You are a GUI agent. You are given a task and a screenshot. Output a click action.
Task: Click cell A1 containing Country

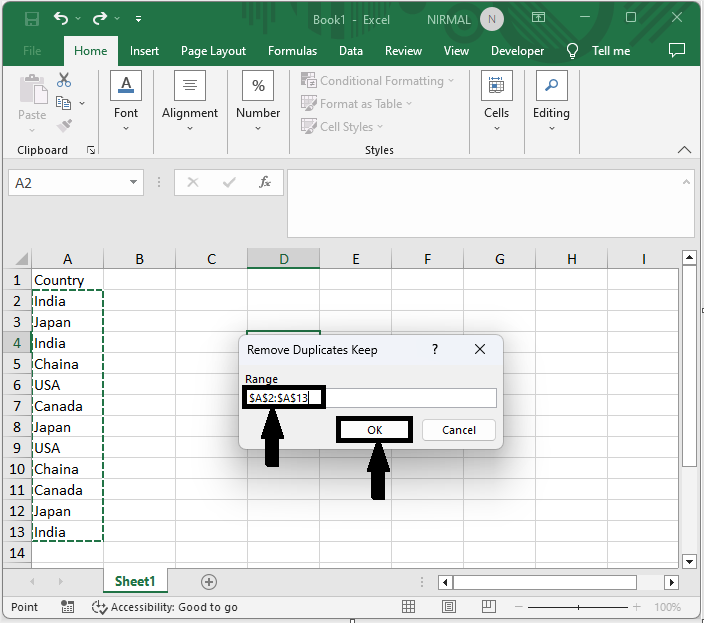(x=67, y=280)
